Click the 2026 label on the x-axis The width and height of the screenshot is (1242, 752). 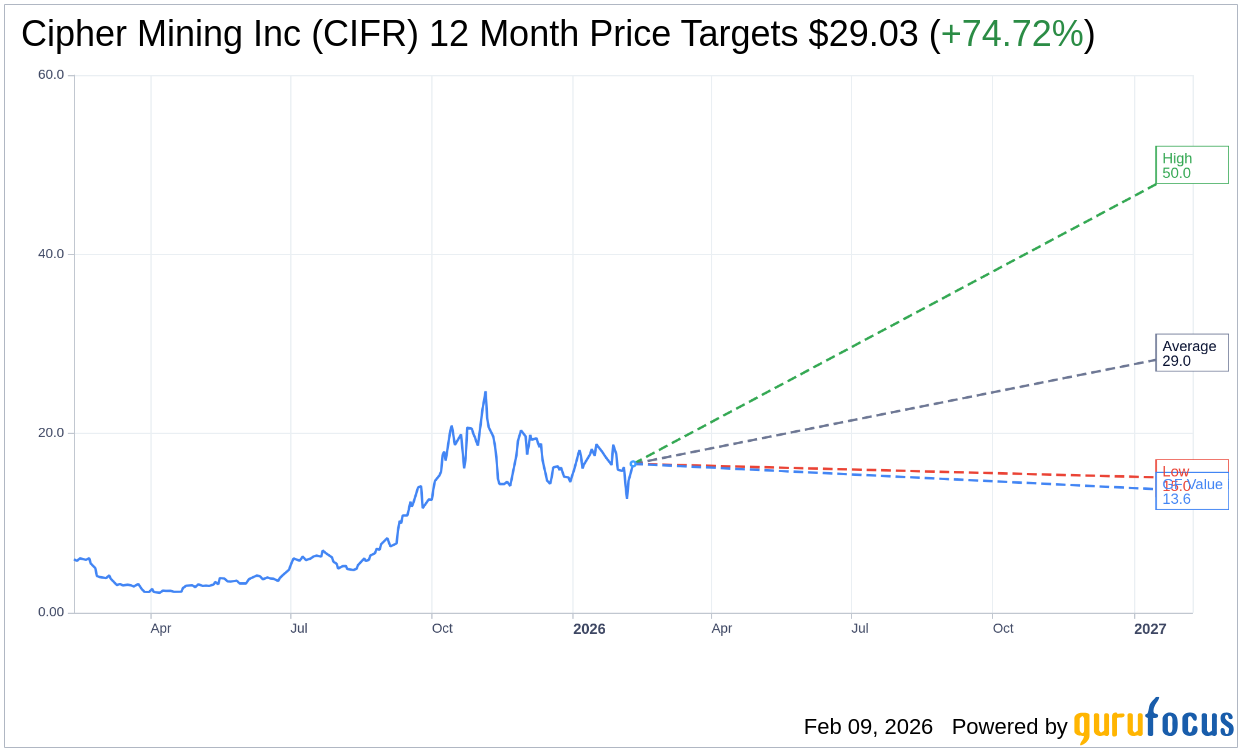coord(589,629)
